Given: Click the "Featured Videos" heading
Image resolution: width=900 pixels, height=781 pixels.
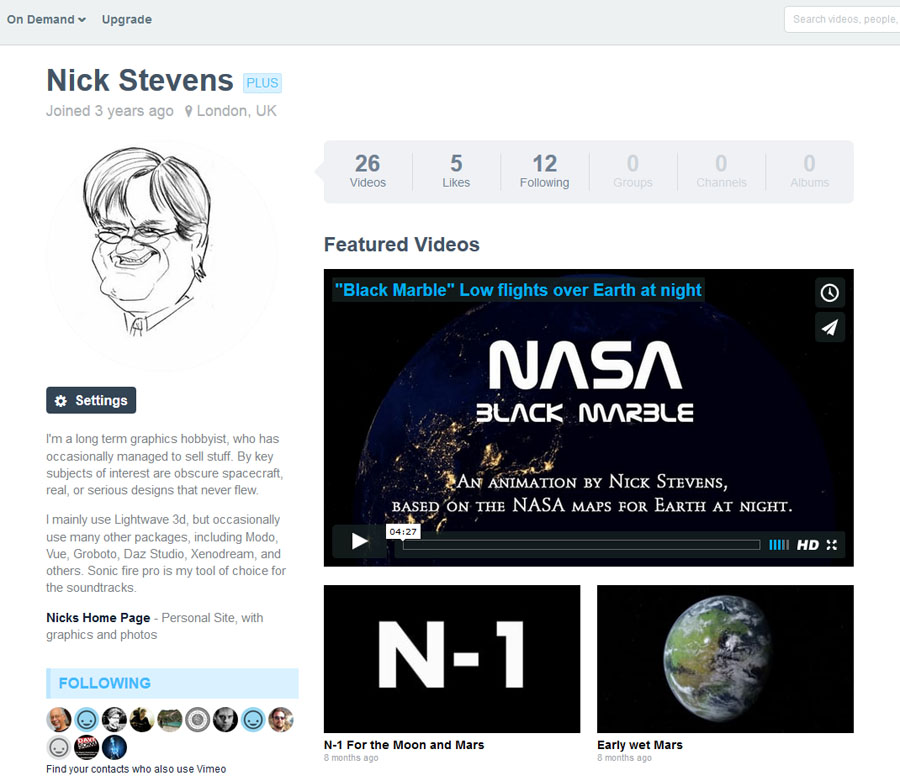Looking at the screenshot, I should coord(402,244).
